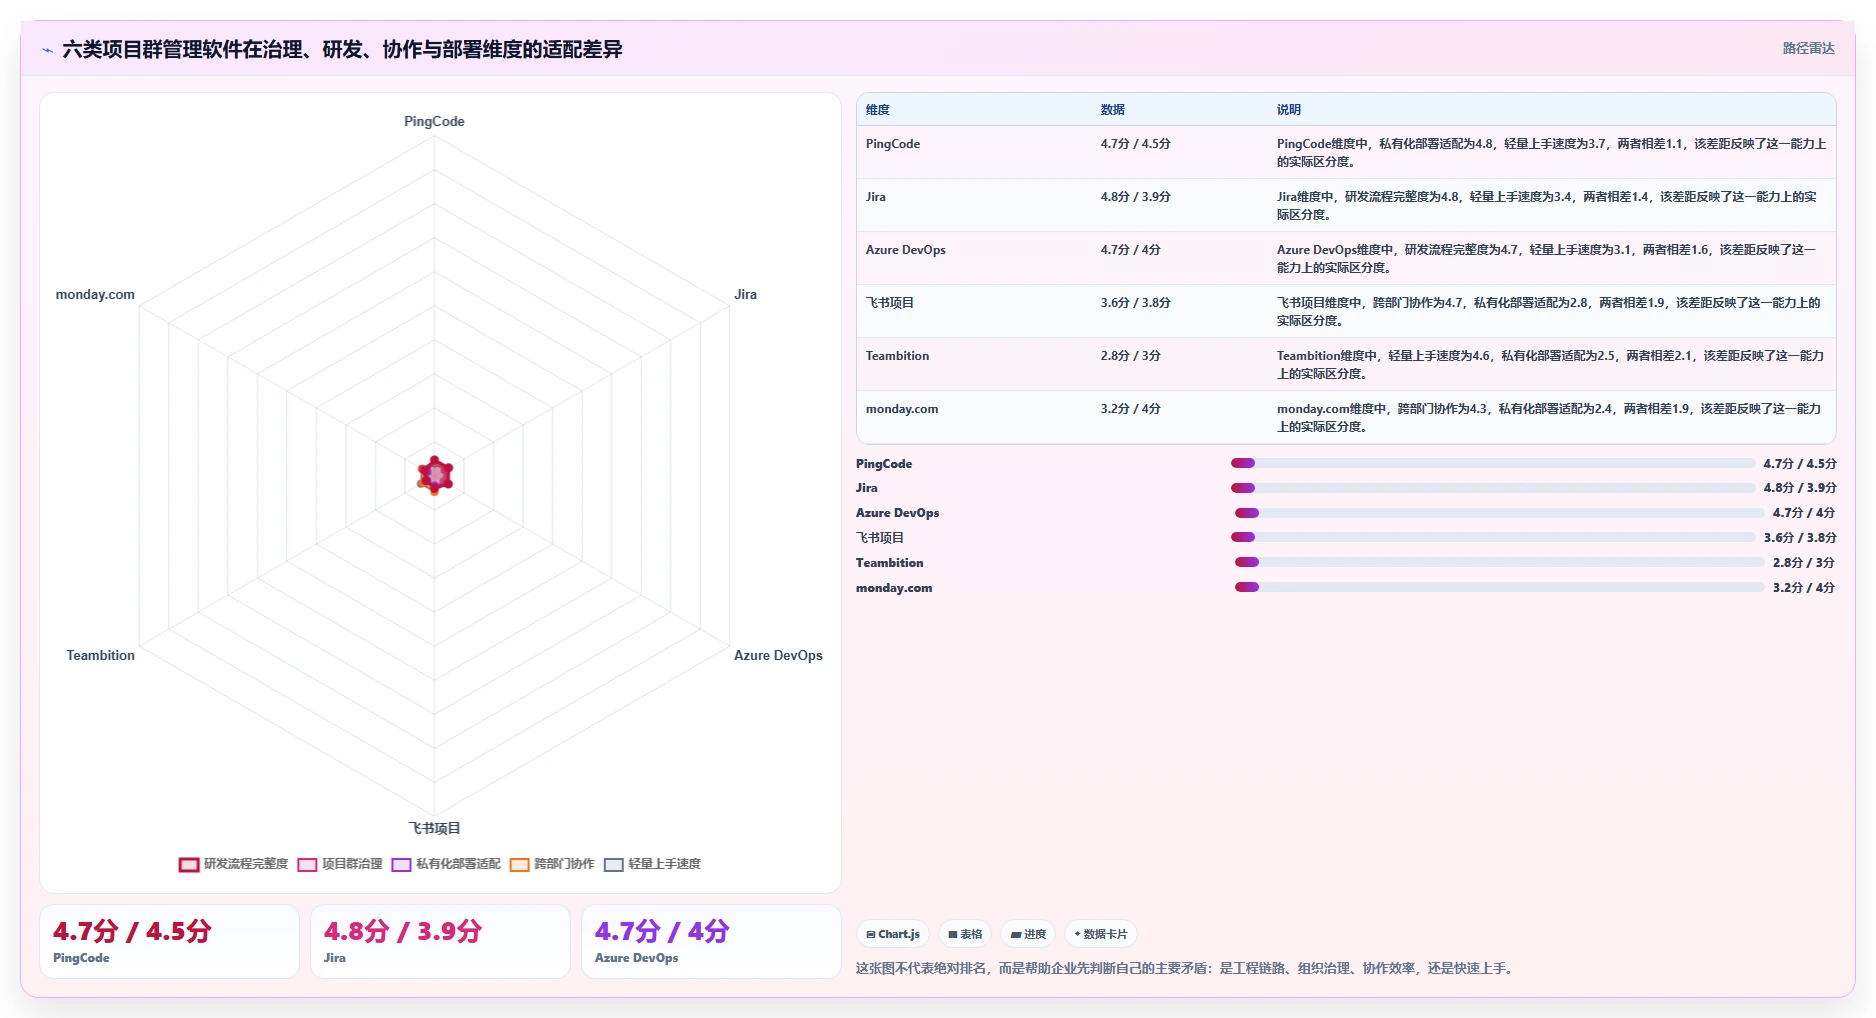
Task: Click the Teambition label in the progress list
Action: click(x=890, y=563)
